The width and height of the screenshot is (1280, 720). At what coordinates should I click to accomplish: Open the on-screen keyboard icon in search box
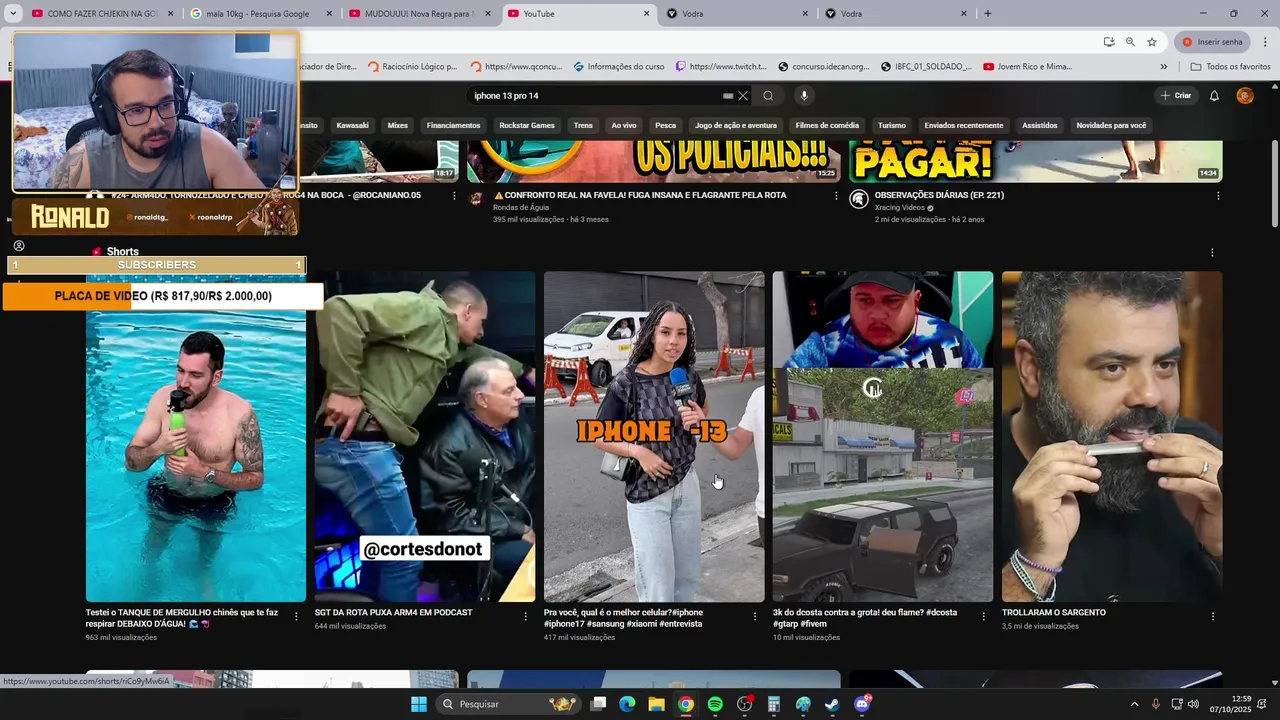point(728,96)
